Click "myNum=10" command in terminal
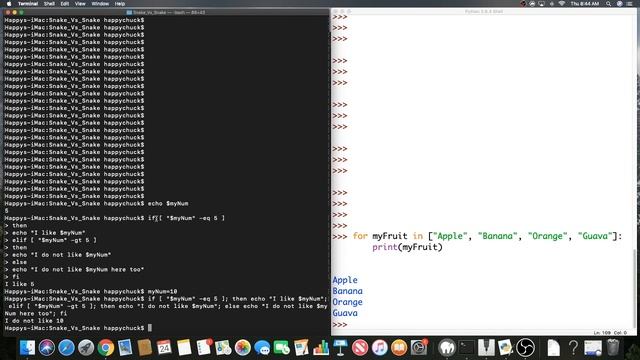Screen dimensions: 640x360 (x=162, y=291)
